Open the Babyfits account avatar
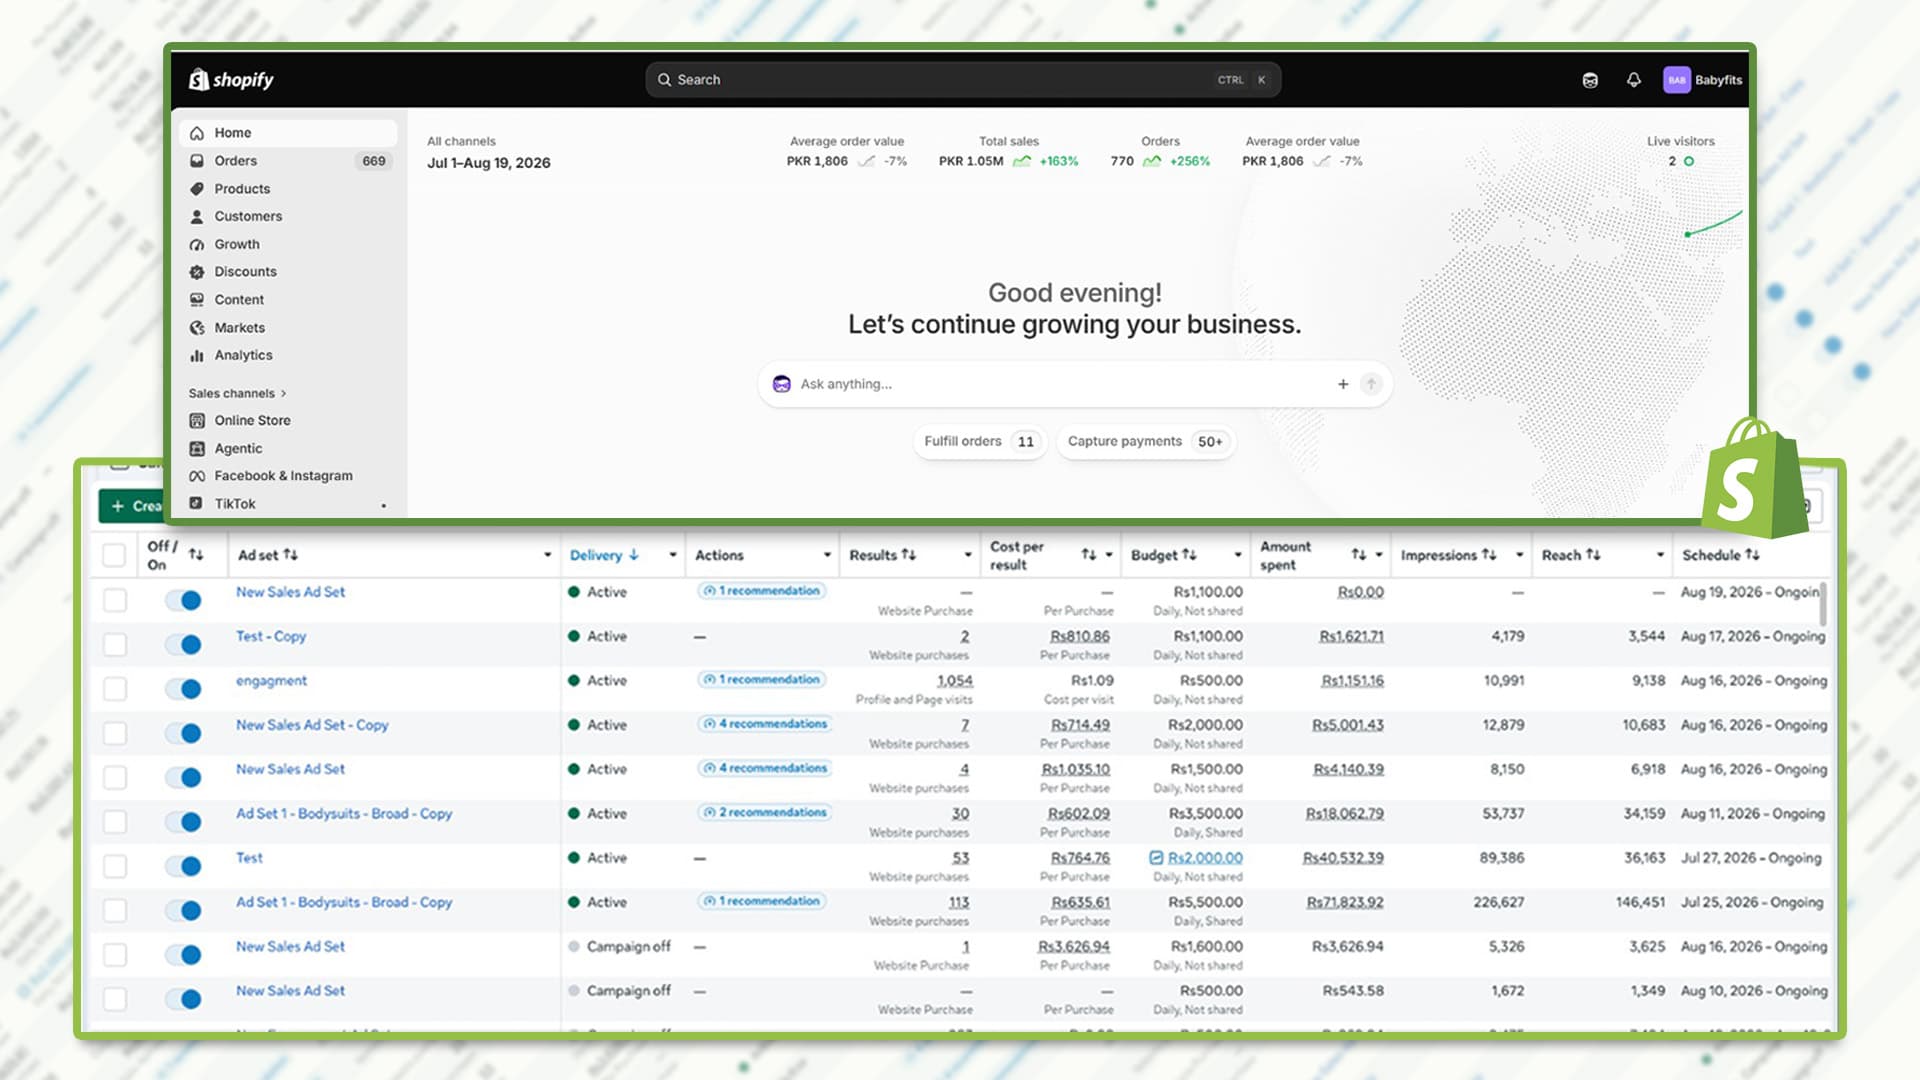Image resolution: width=1920 pixels, height=1080 pixels. pyautogui.click(x=1677, y=80)
